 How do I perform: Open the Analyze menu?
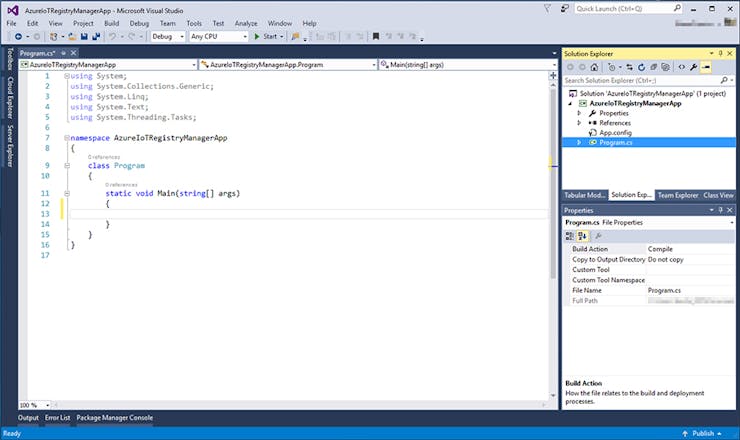tap(246, 23)
